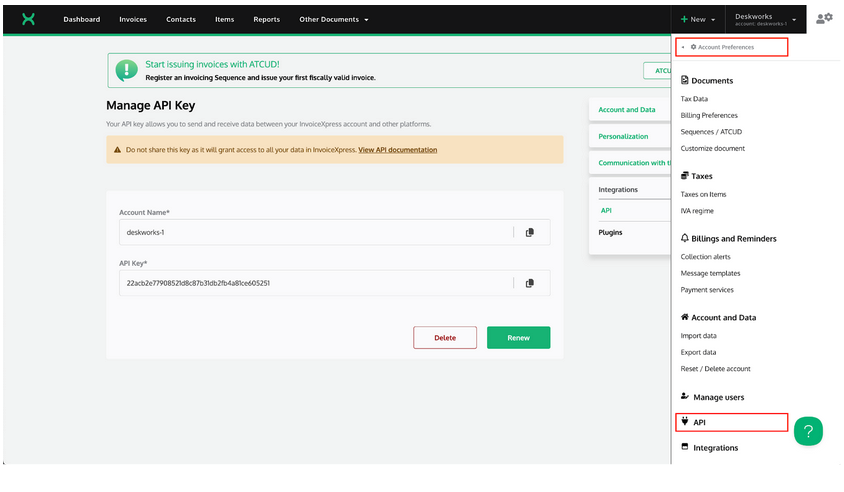
Task: Open Message templates
Action: pyautogui.click(x=710, y=273)
